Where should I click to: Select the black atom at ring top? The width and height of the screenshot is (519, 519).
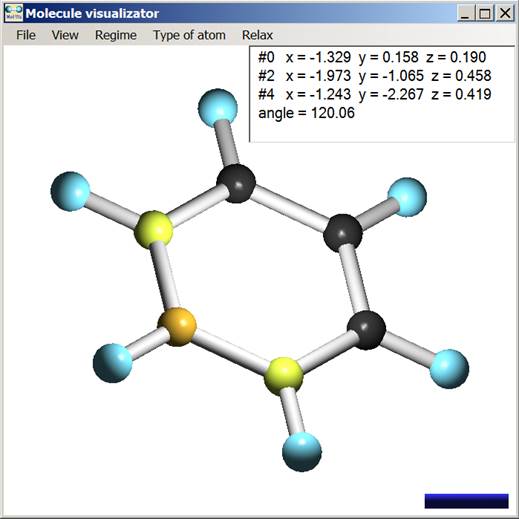(x=236, y=183)
